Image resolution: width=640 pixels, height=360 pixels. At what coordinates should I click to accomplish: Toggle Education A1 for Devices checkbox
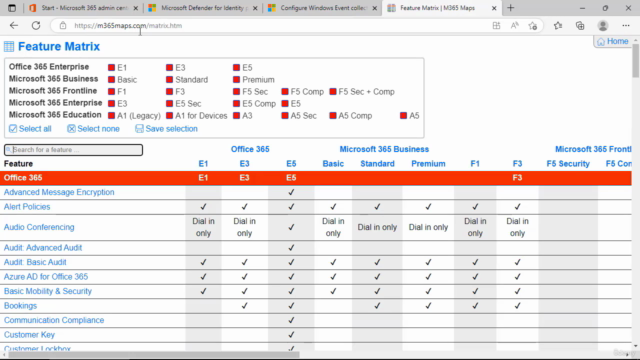point(169,116)
